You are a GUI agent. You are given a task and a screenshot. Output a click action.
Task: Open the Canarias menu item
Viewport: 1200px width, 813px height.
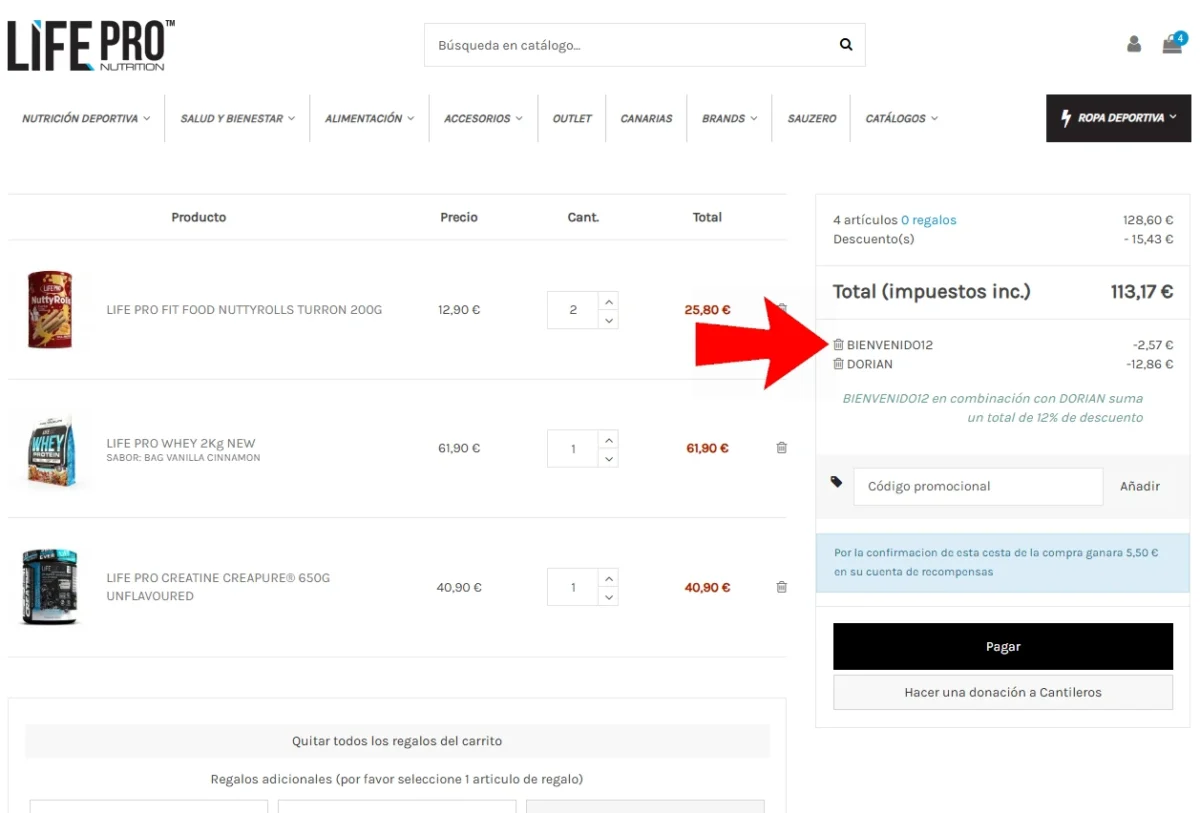pos(646,118)
